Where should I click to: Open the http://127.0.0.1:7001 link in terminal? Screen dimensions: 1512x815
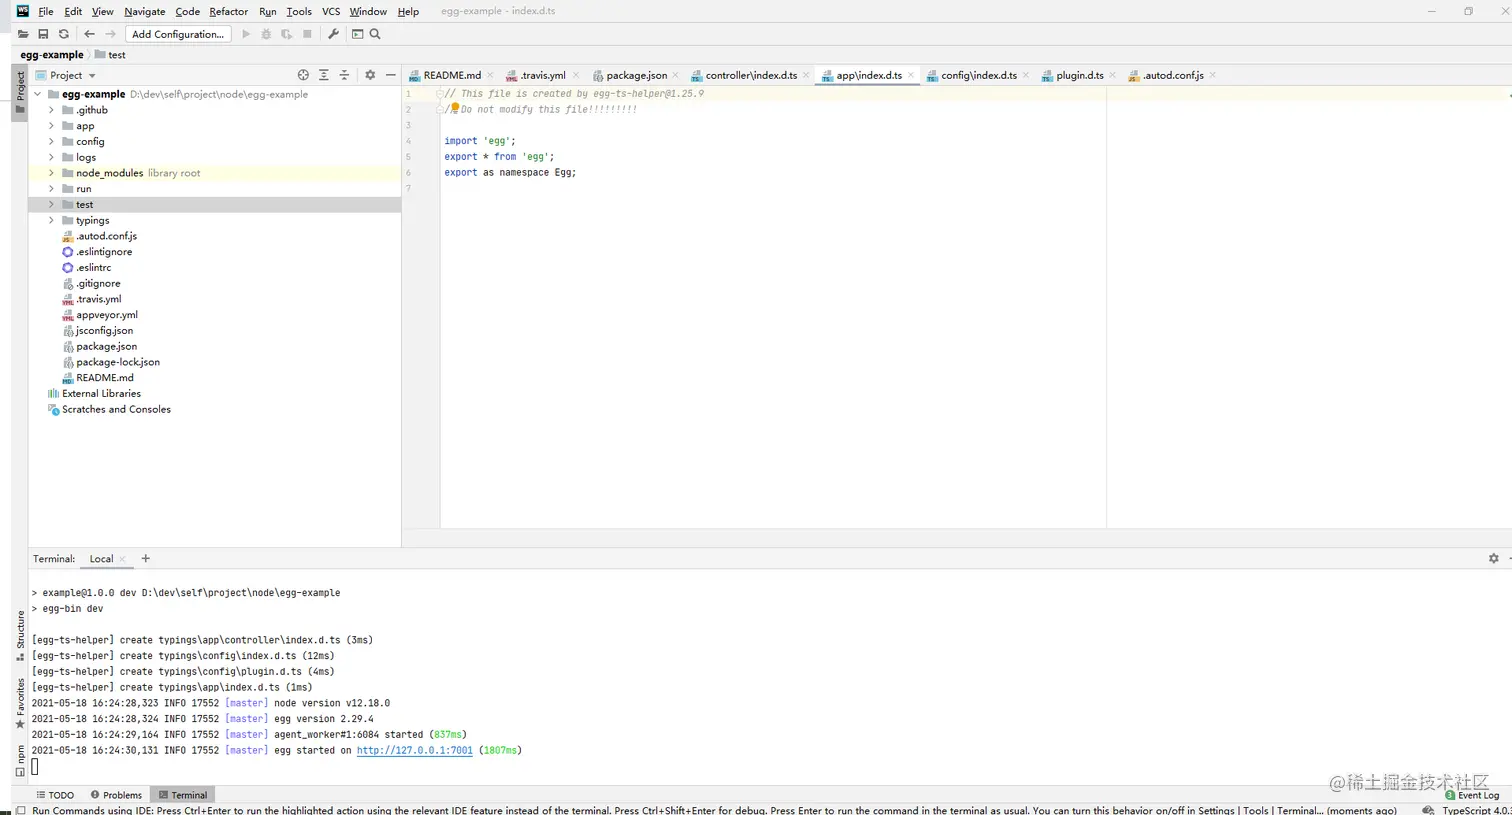click(415, 750)
